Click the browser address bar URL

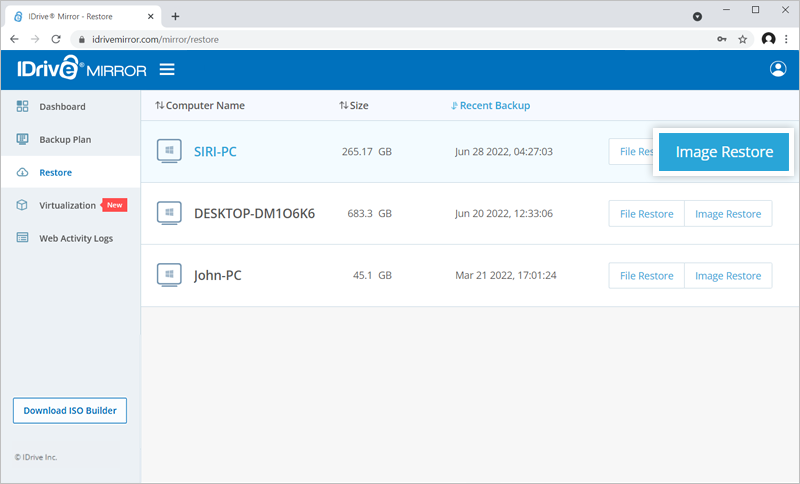click(155, 39)
